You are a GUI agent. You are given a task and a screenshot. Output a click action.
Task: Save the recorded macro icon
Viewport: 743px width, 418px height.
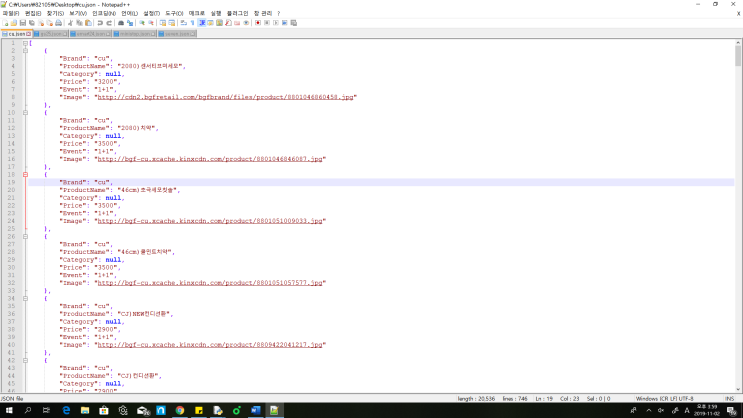(x=293, y=23)
